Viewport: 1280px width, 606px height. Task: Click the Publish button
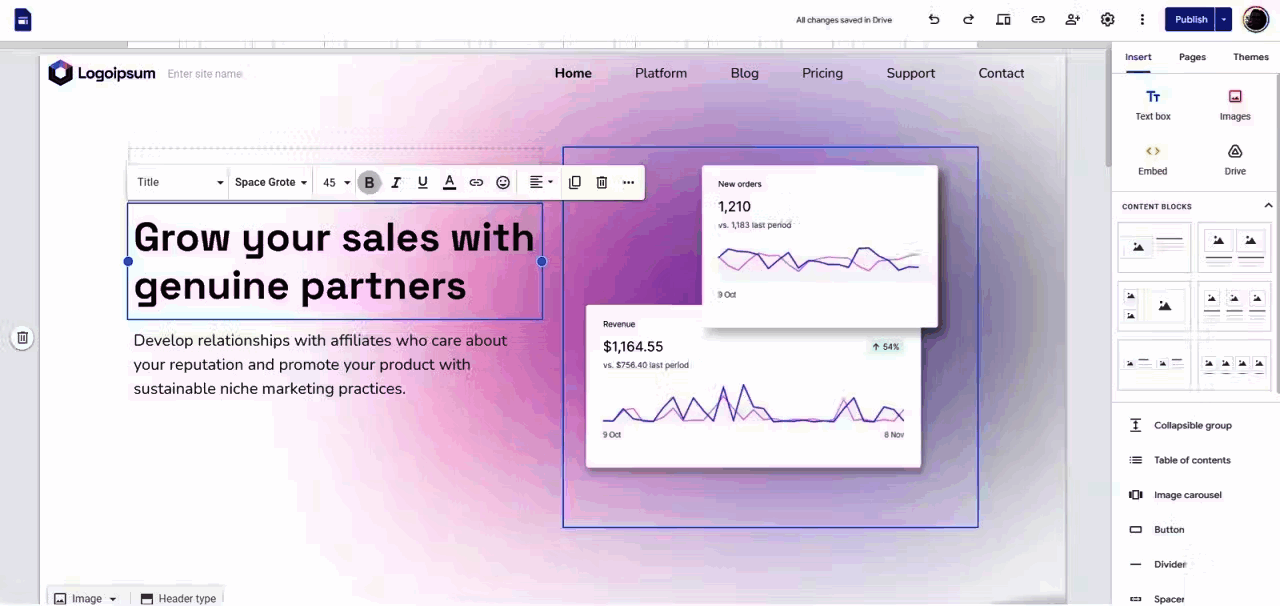(1191, 19)
